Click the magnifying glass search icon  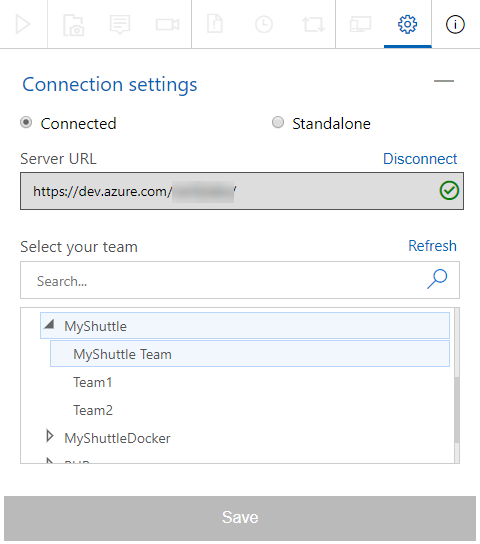(x=437, y=279)
